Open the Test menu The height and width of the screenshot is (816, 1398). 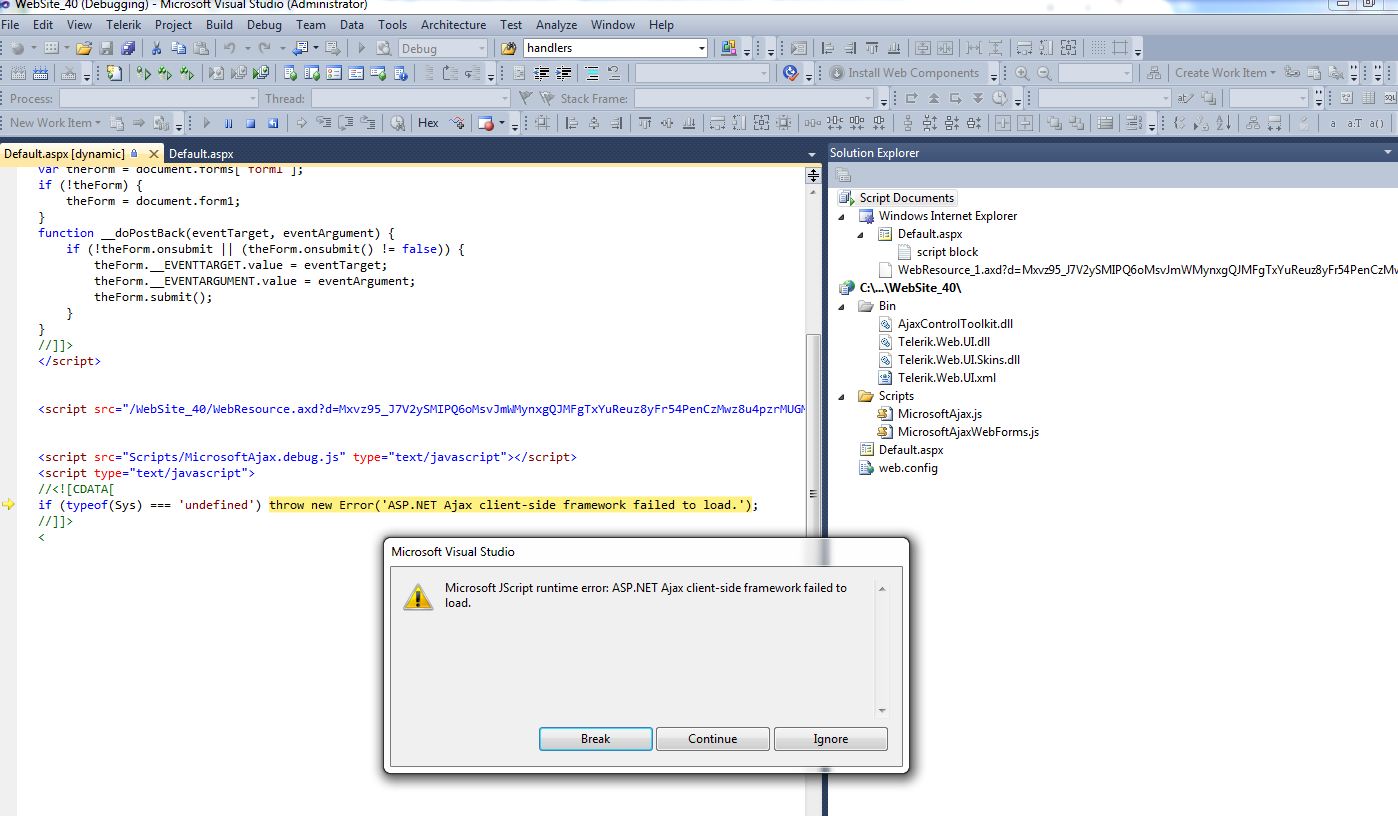pos(510,24)
